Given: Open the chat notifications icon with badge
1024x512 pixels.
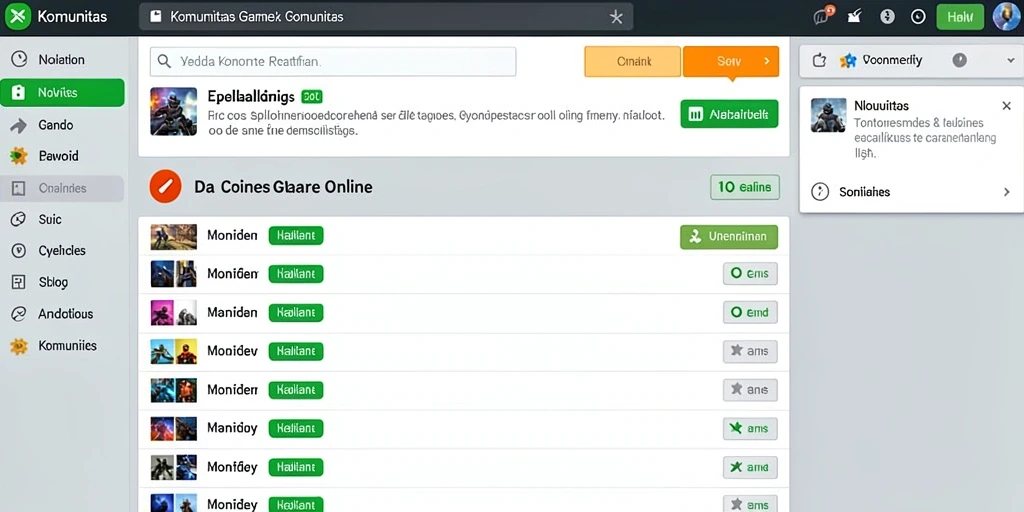Looking at the screenshot, I should [x=822, y=16].
